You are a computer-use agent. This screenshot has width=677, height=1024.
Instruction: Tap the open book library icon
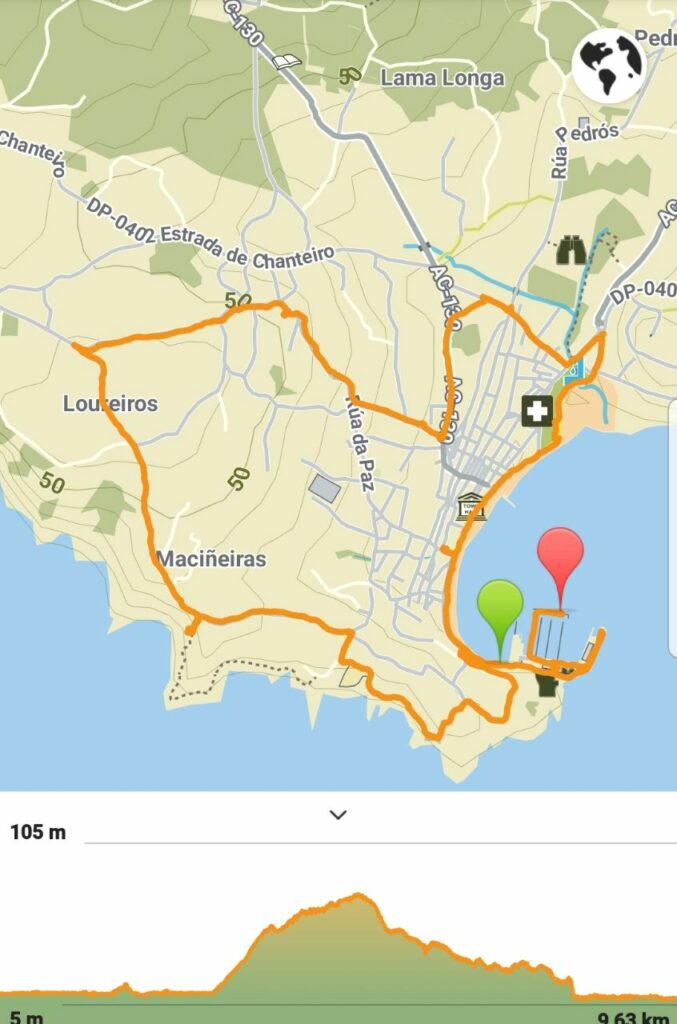[287, 62]
